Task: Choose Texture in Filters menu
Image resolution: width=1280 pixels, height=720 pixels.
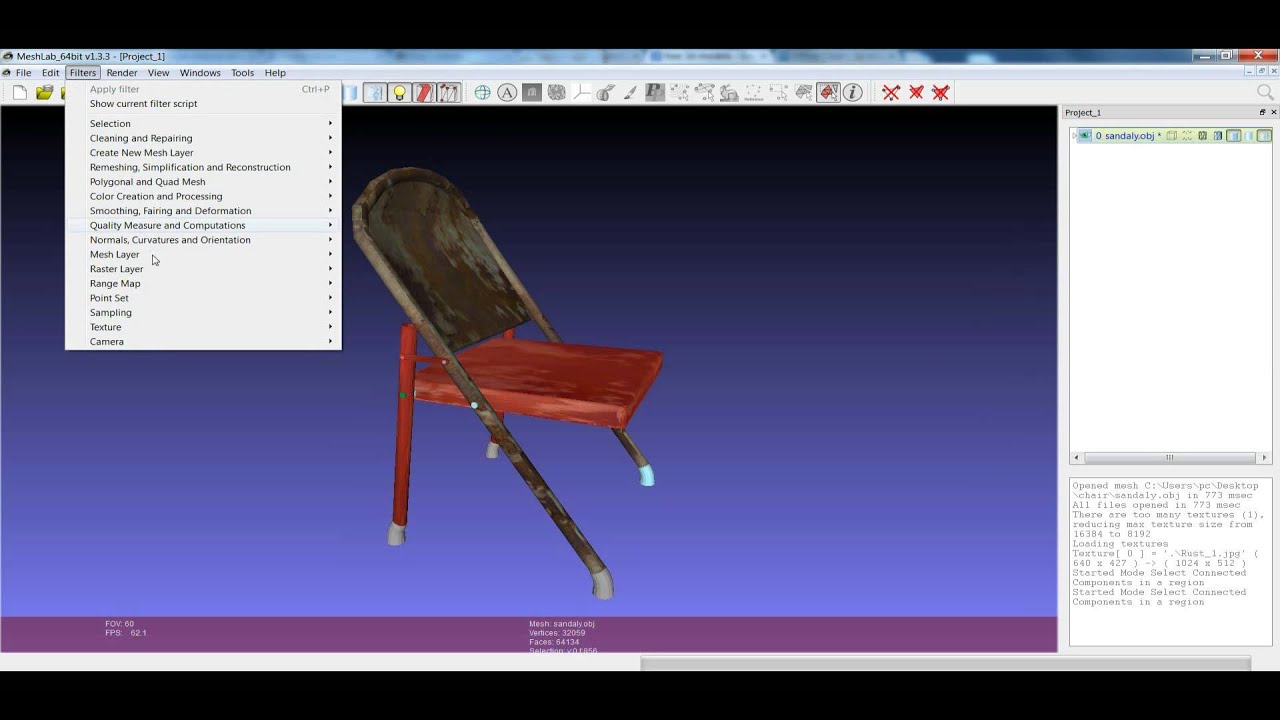Action: (x=203, y=326)
